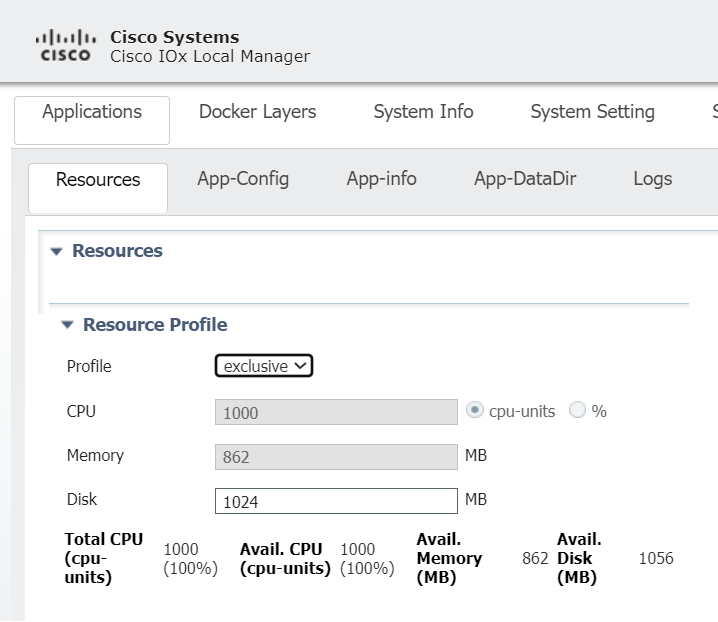Screen dimensions: 718x622
Task: Select the cpu-units radio button
Action: (474, 409)
